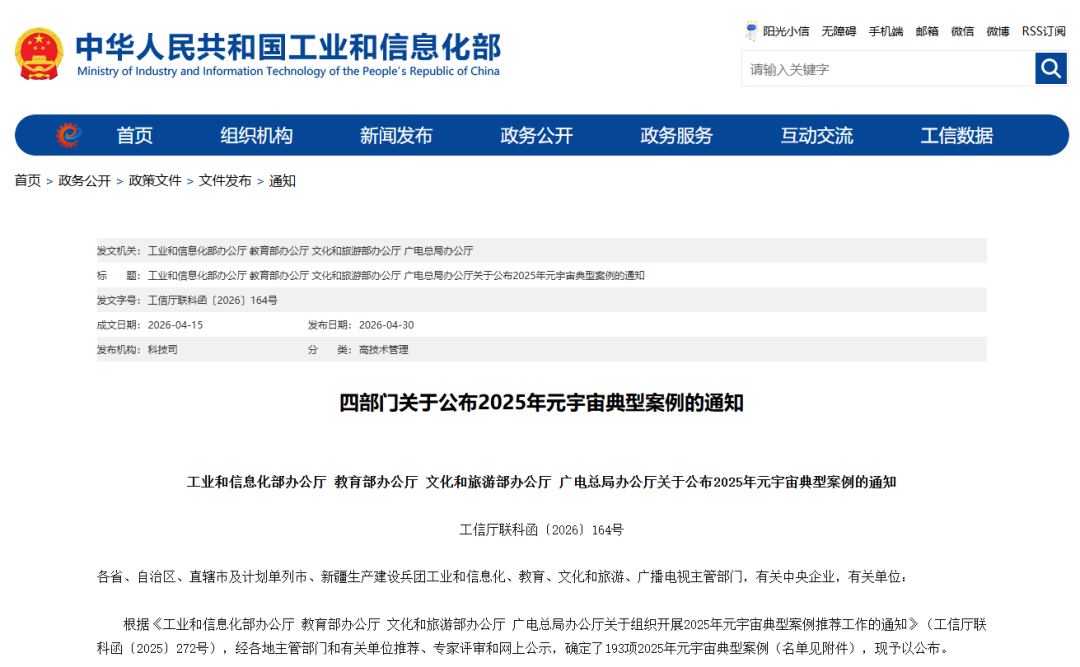Click the 标题 row in metadata table
The width and height of the screenshot is (1080, 667).
(541, 276)
